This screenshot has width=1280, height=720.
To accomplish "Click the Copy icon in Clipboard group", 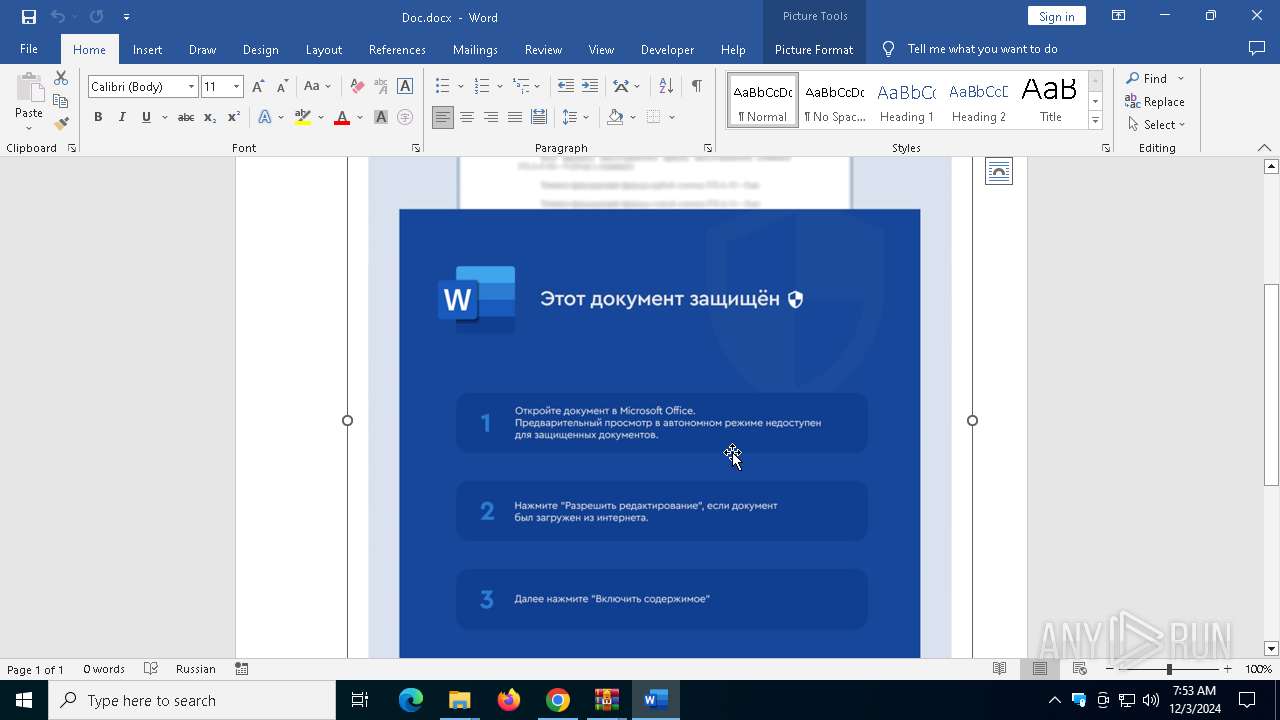I will pos(61,101).
